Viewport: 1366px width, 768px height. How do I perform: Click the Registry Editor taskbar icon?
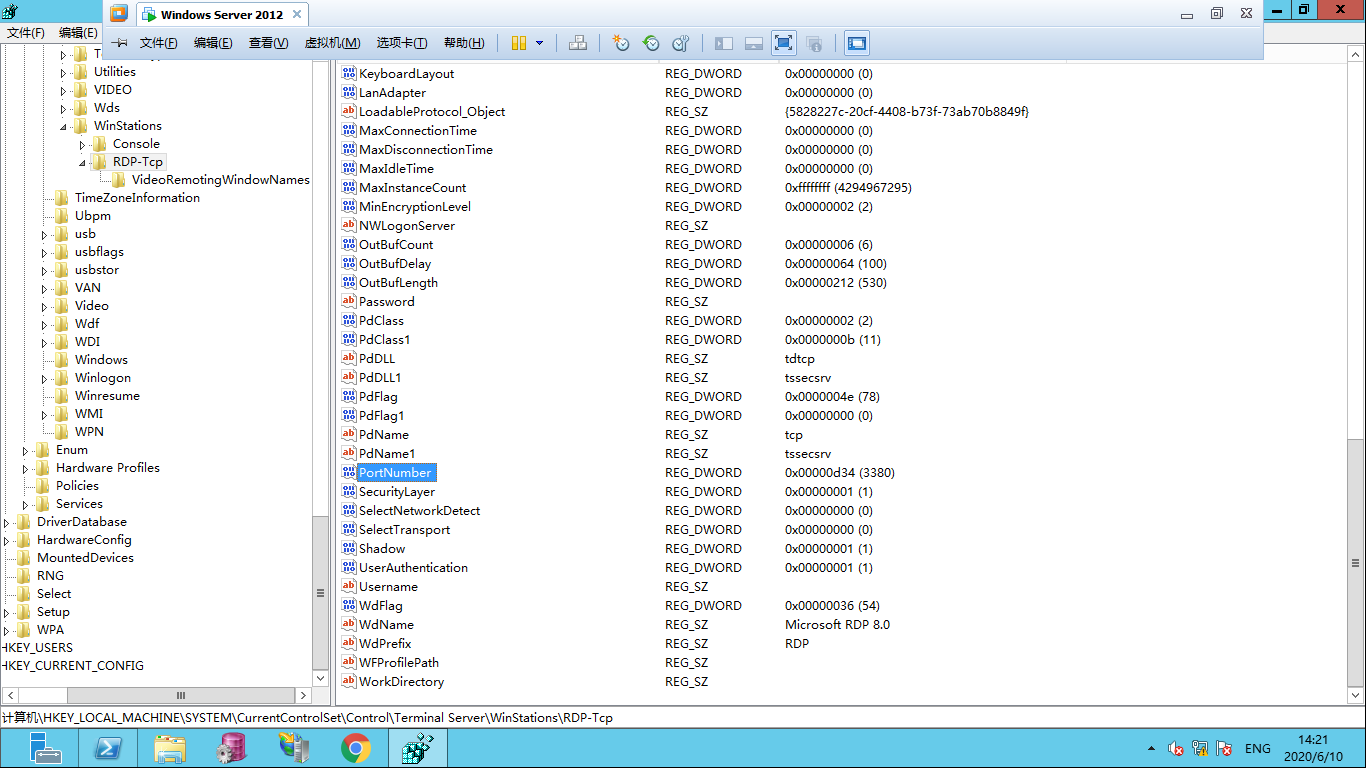(x=418, y=748)
